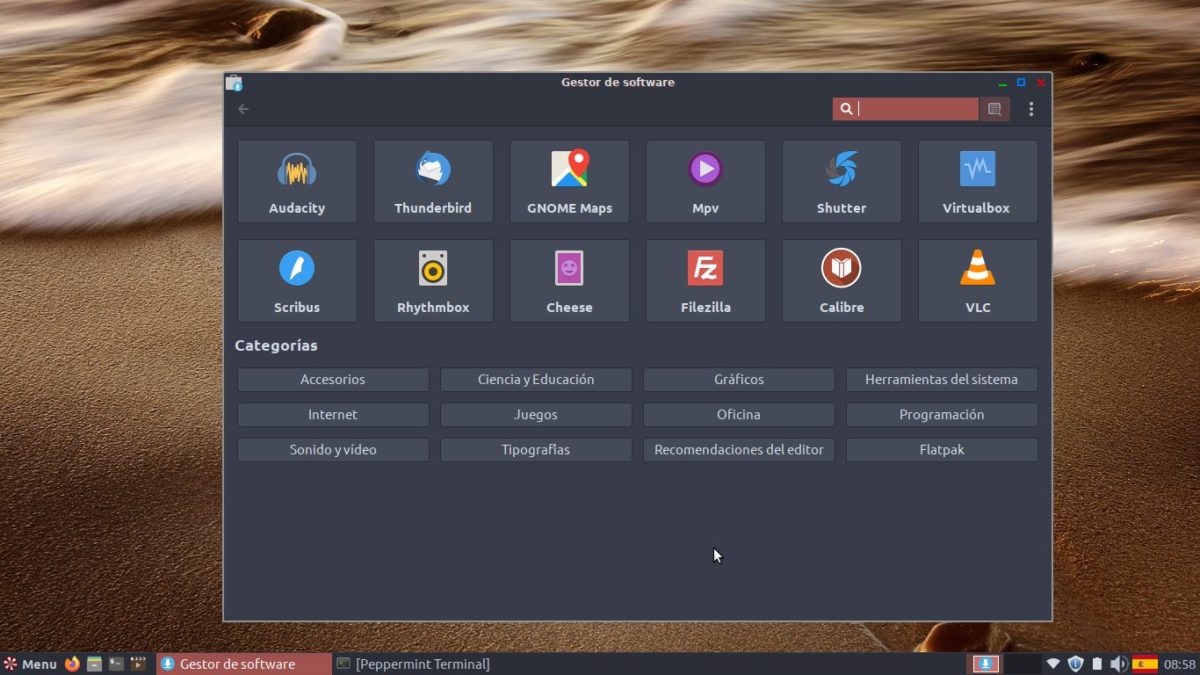The image size is (1200, 675).
Task: Open the Audacity app tile
Action: pyautogui.click(x=297, y=181)
